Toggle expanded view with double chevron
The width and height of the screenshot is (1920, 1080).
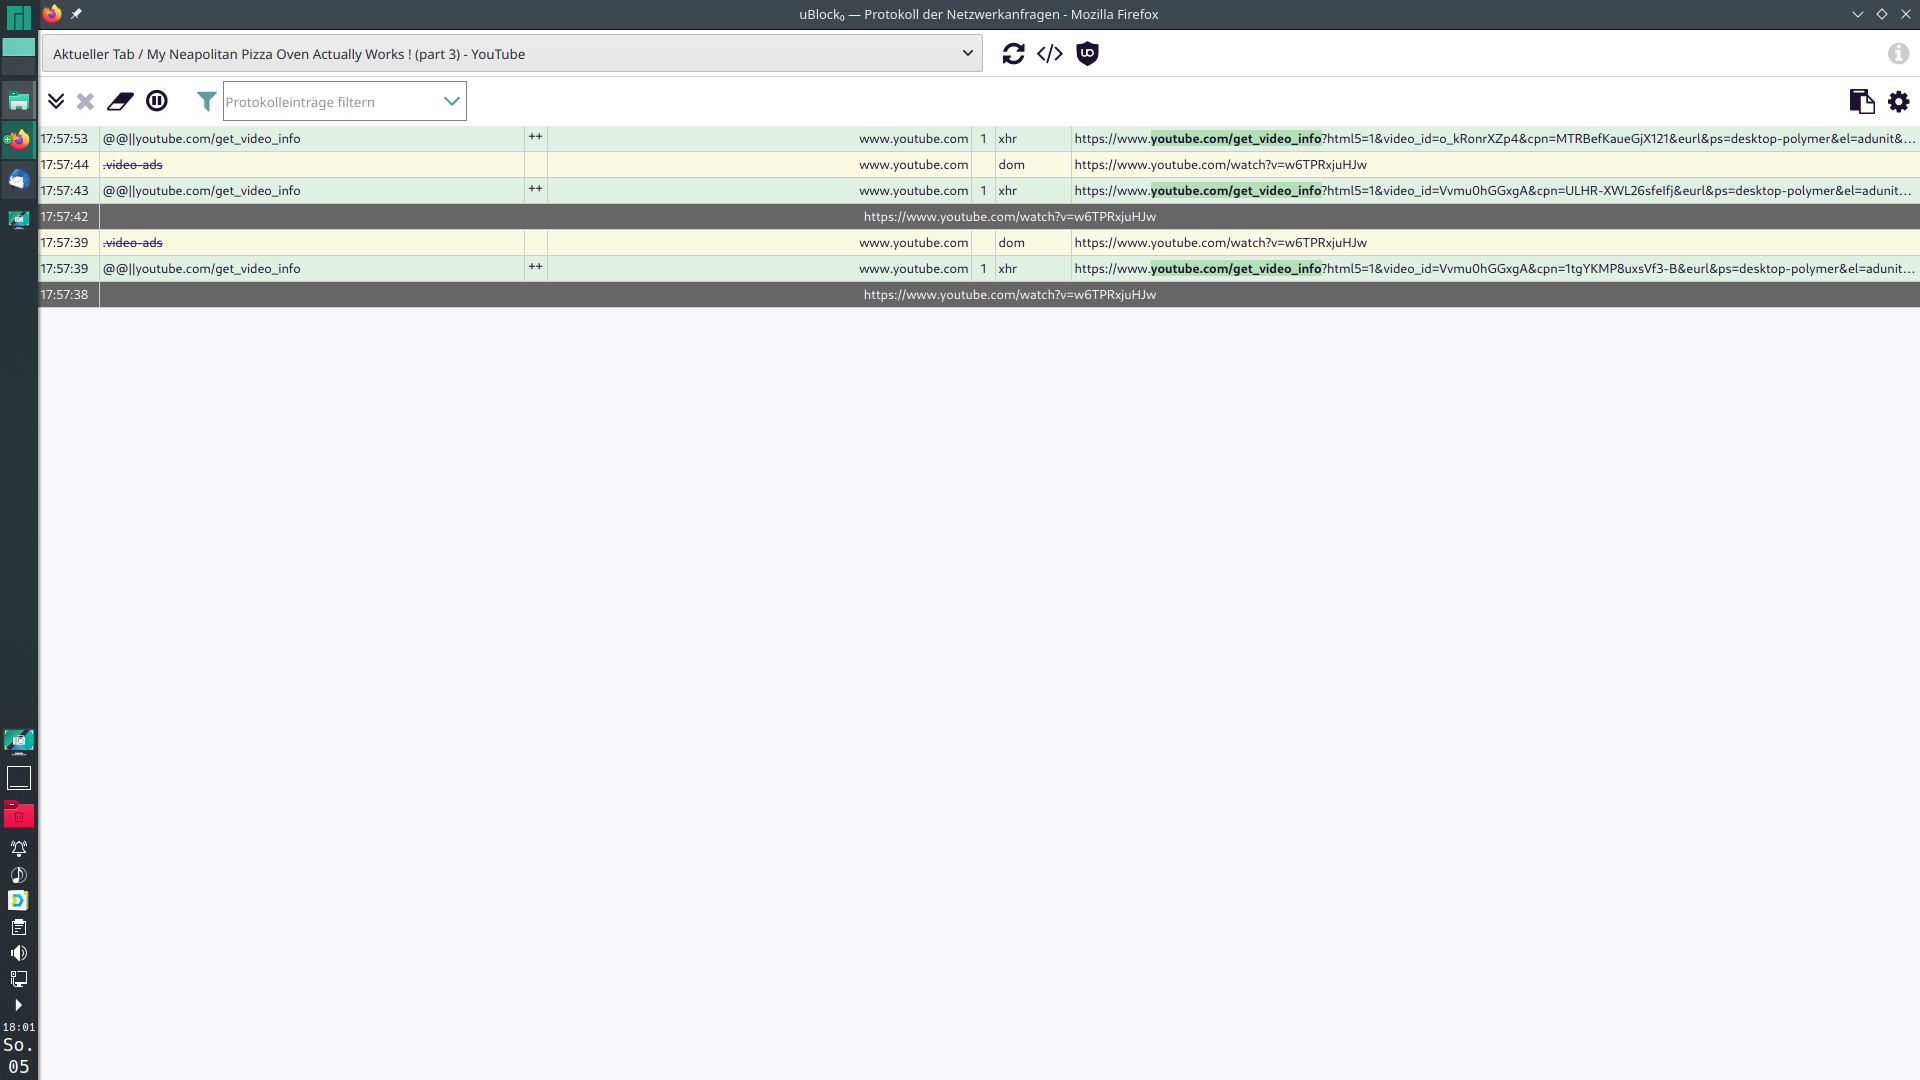point(56,101)
